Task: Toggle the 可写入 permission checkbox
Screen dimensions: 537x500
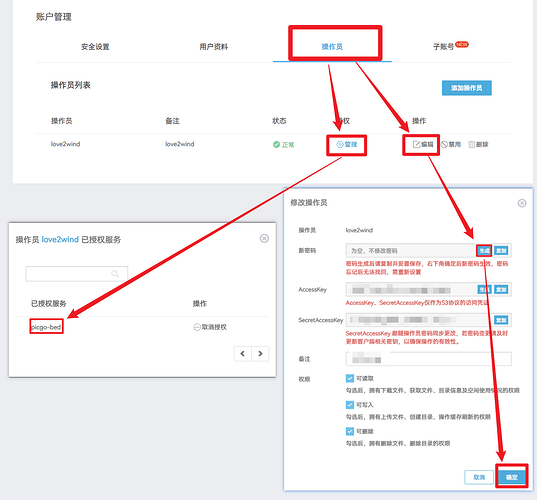Action: [350, 405]
